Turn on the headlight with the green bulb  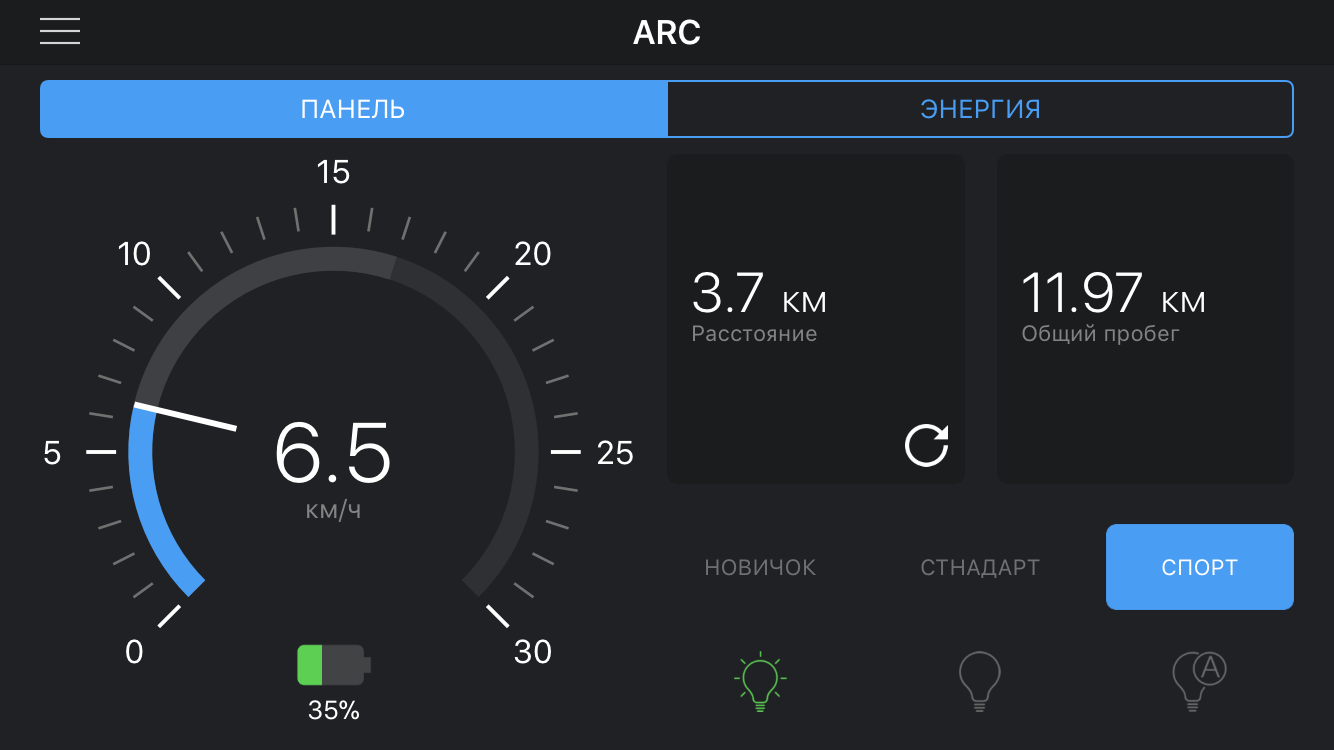[x=760, y=681]
